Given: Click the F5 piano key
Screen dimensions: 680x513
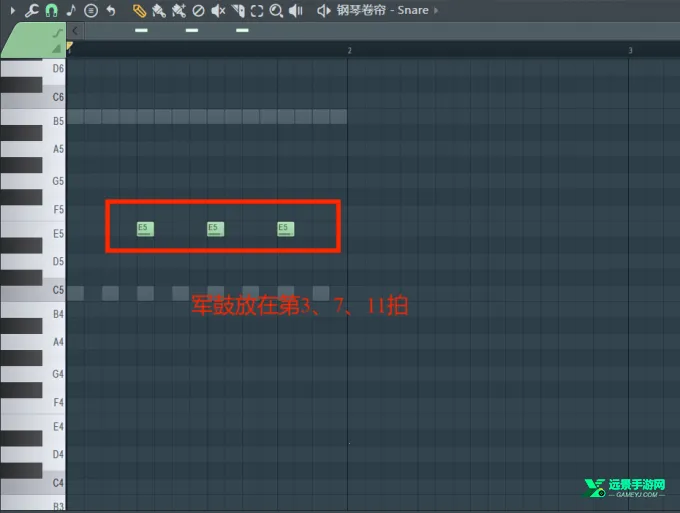Looking at the screenshot, I should pos(33,210).
